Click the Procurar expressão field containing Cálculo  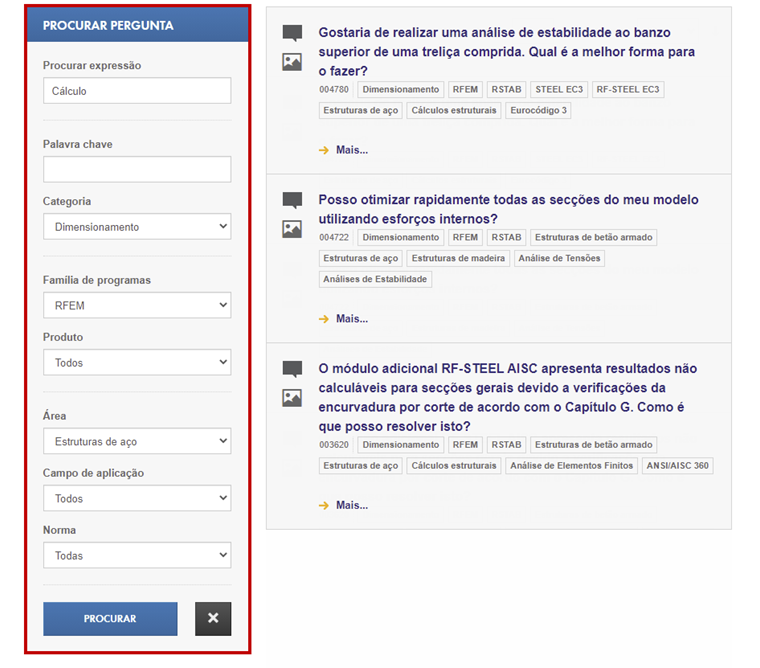click(x=137, y=91)
